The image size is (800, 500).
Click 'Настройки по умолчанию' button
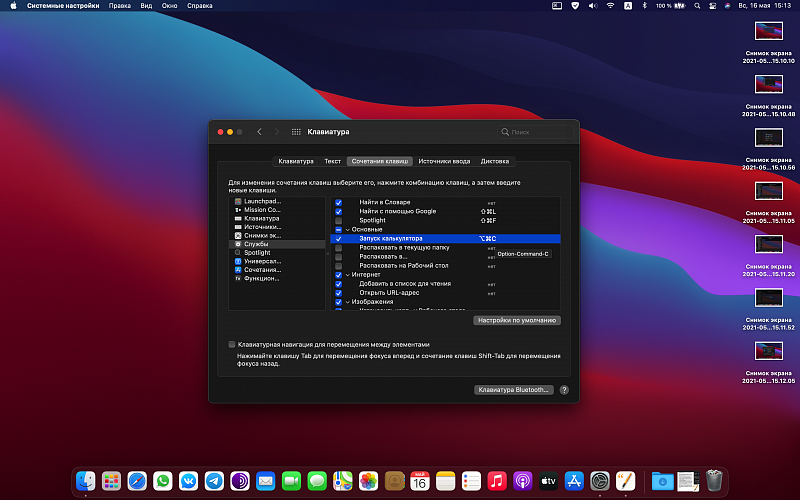(x=517, y=320)
